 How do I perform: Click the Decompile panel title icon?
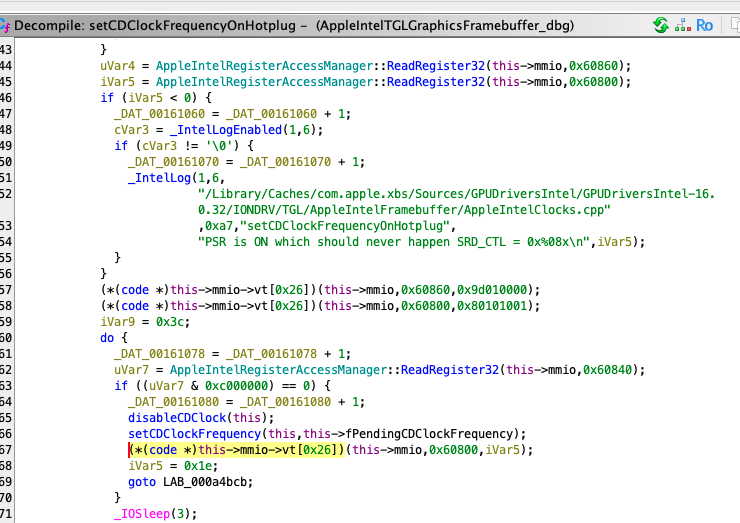[x=5, y=25]
